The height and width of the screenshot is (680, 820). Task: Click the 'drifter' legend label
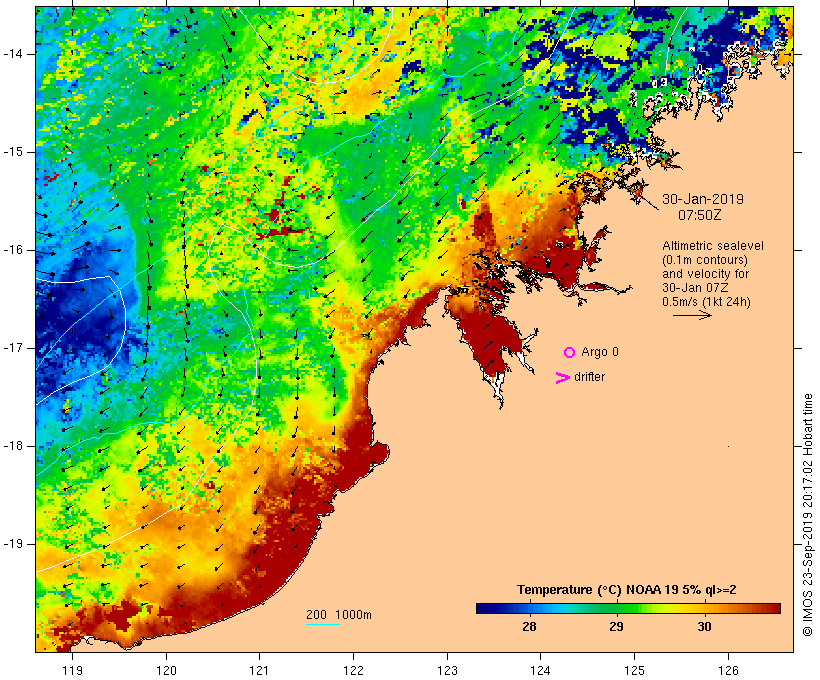589,377
